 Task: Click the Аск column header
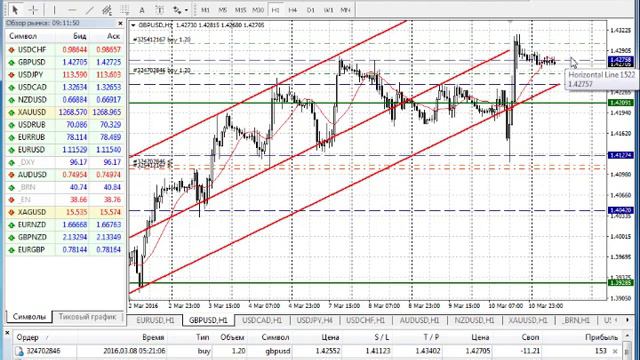click(x=113, y=36)
